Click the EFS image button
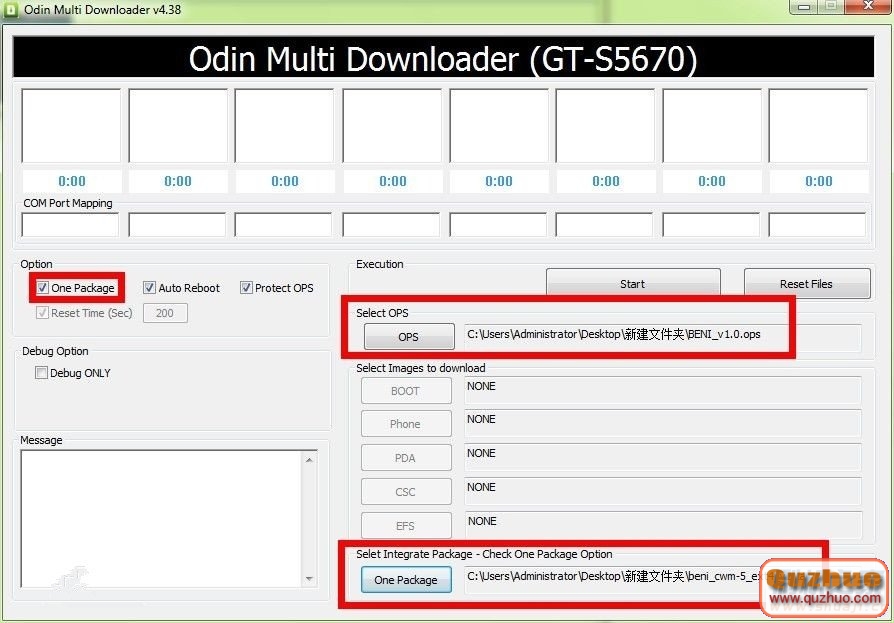 pos(406,526)
